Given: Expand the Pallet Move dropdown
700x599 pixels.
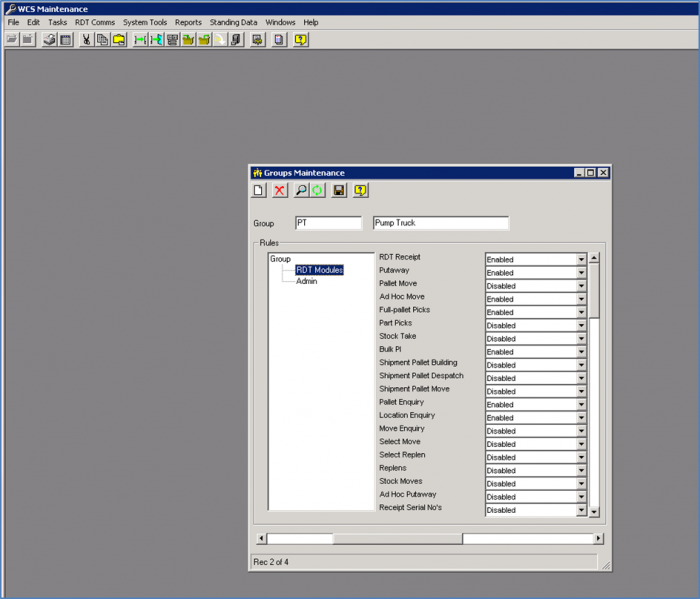Looking at the screenshot, I should (x=581, y=286).
